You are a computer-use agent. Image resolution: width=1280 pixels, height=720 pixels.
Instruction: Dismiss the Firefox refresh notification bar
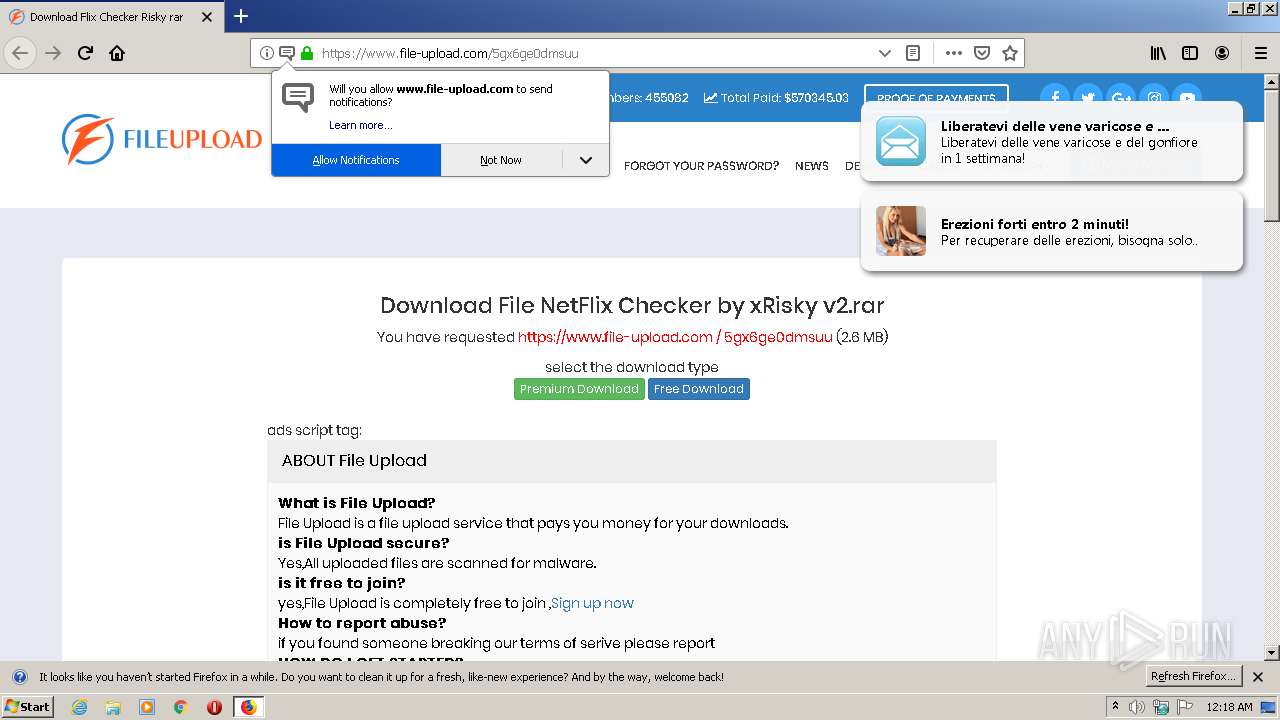(x=1258, y=677)
